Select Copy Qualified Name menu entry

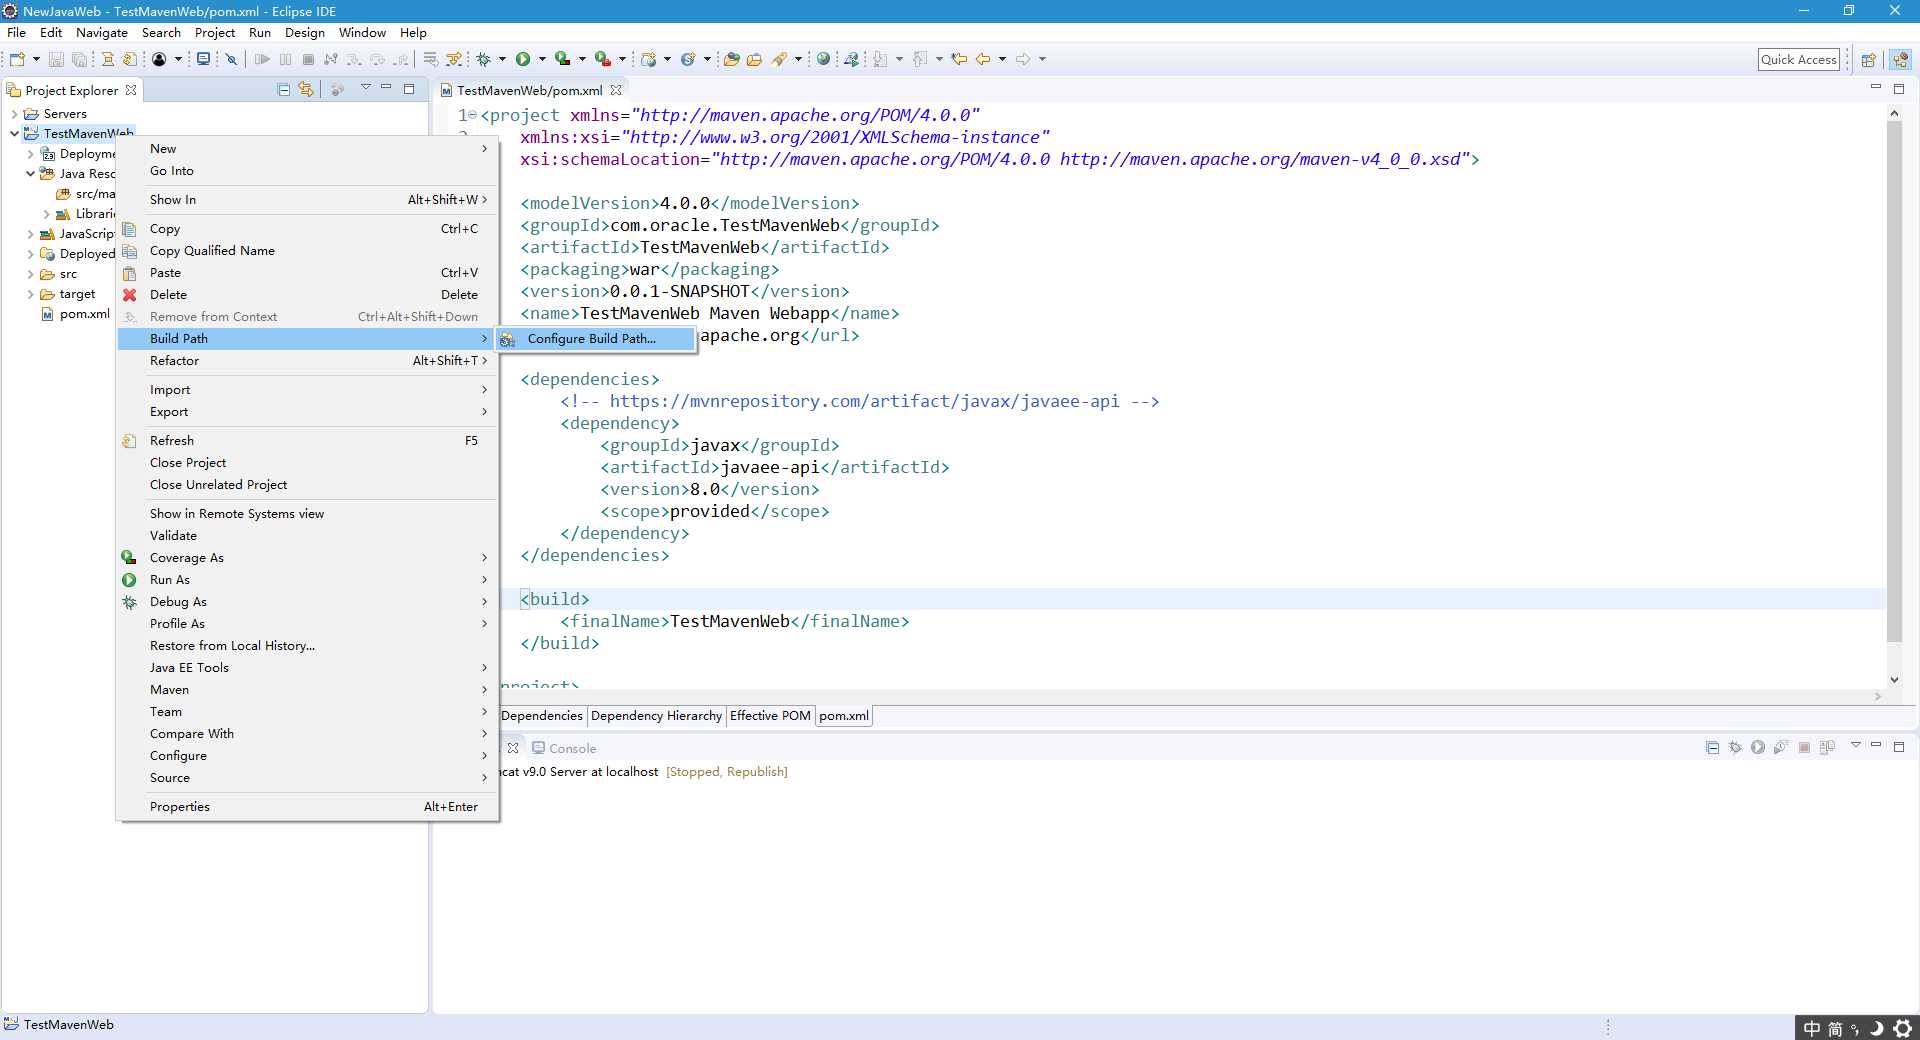click(308, 250)
